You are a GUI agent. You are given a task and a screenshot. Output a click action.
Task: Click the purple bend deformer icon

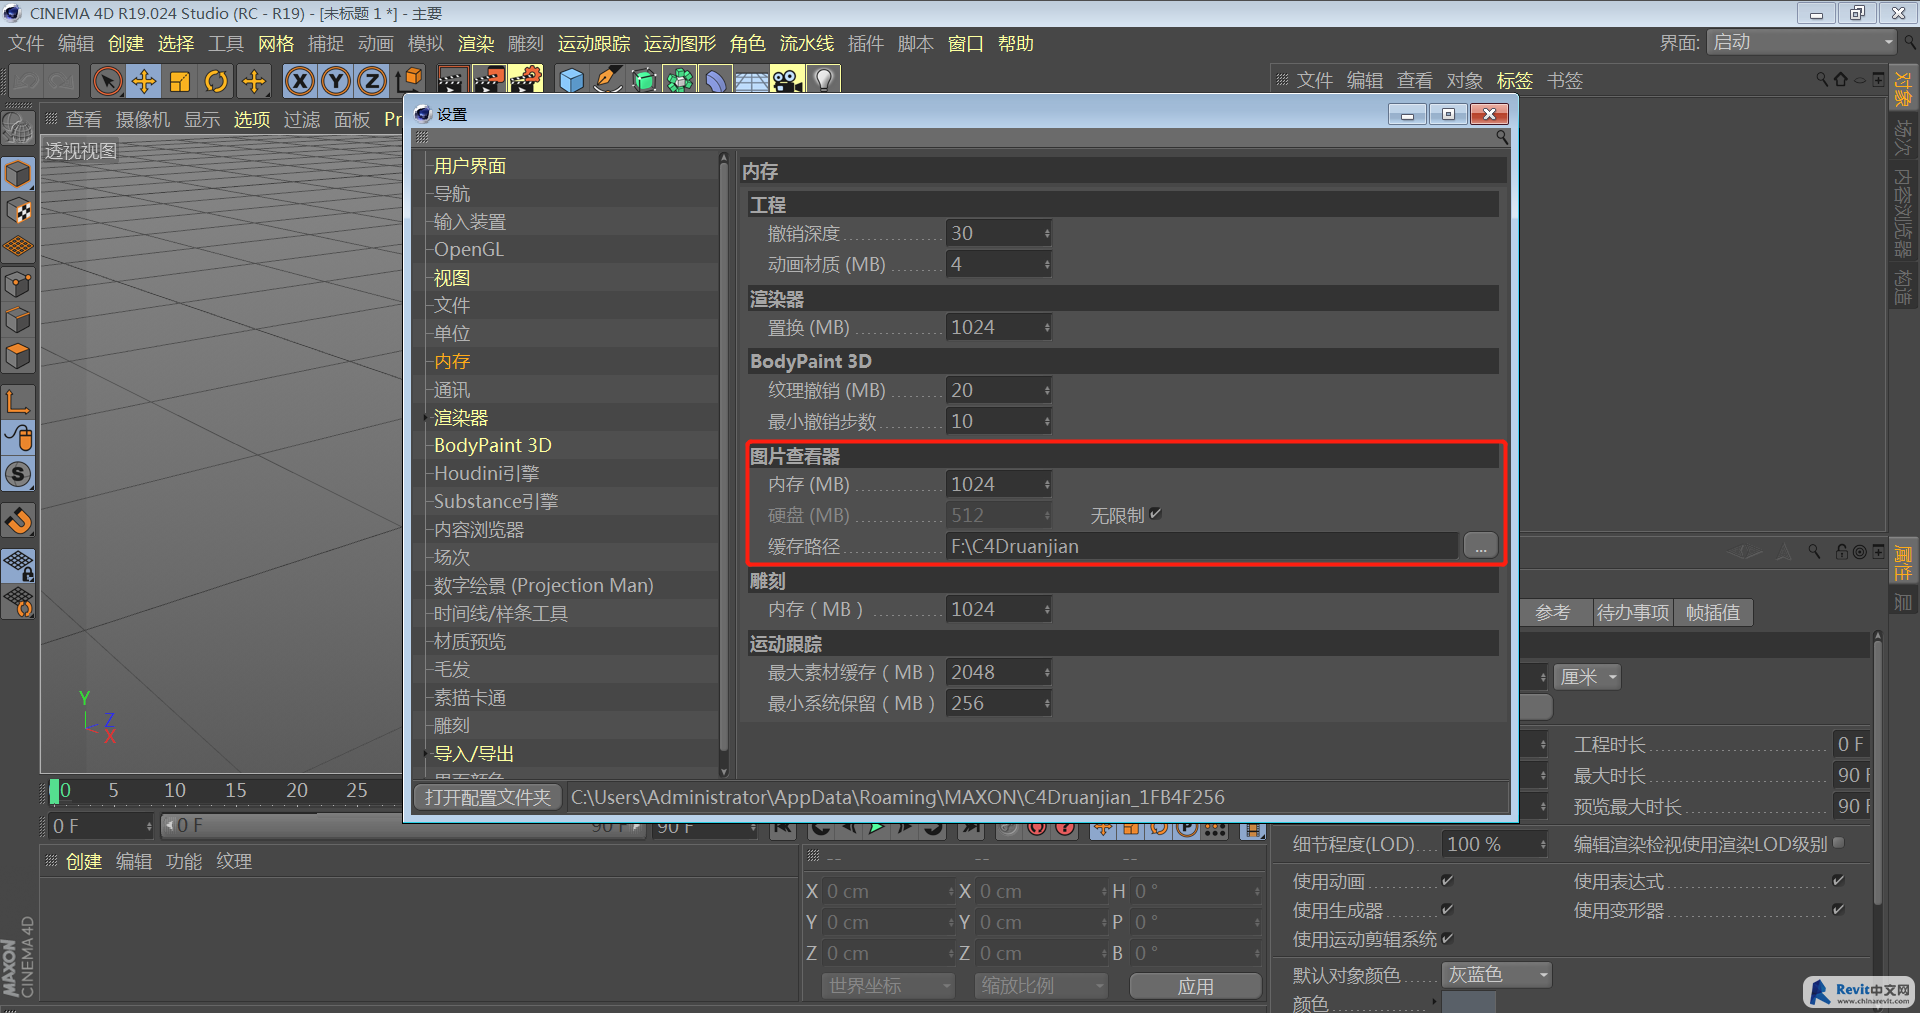point(716,80)
